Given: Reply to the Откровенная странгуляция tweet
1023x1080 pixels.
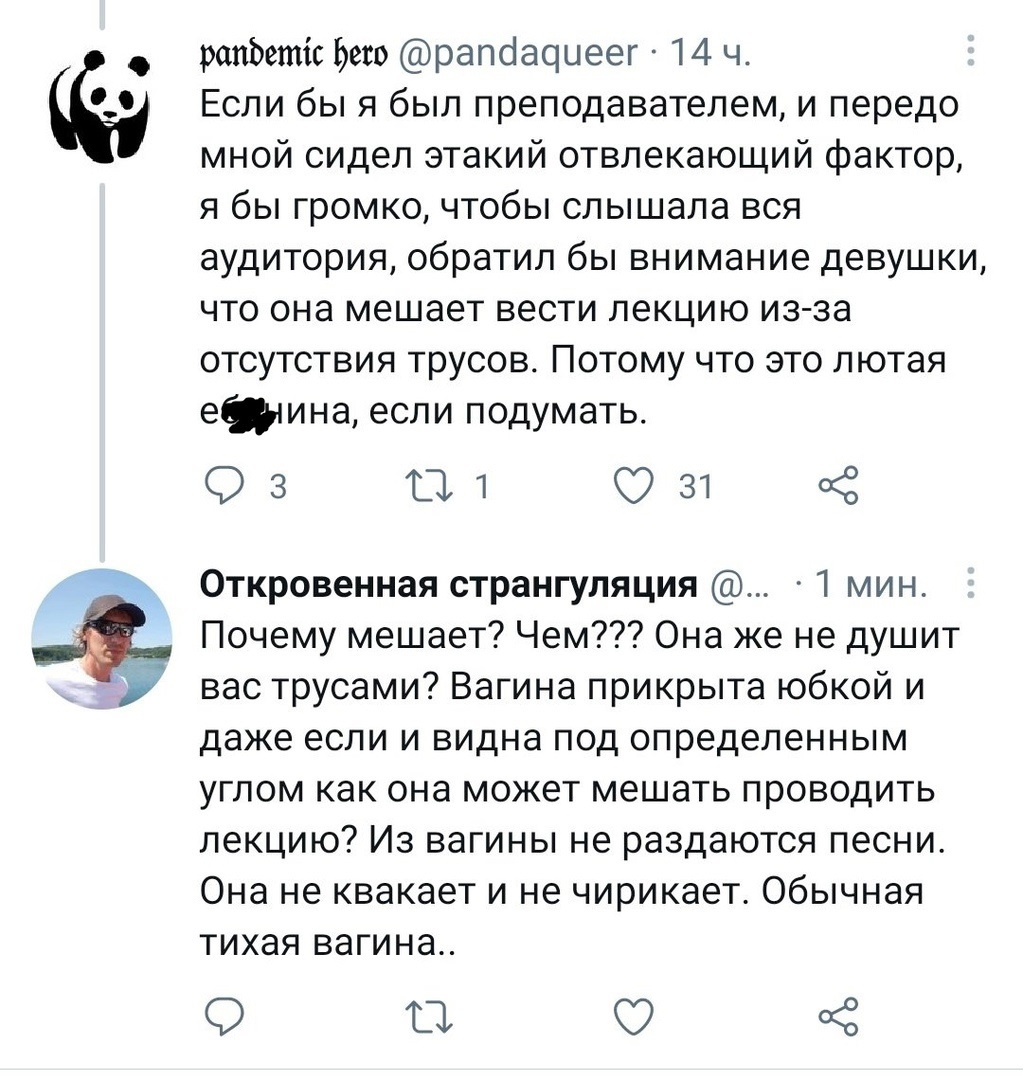Looking at the screenshot, I should [x=219, y=1017].
